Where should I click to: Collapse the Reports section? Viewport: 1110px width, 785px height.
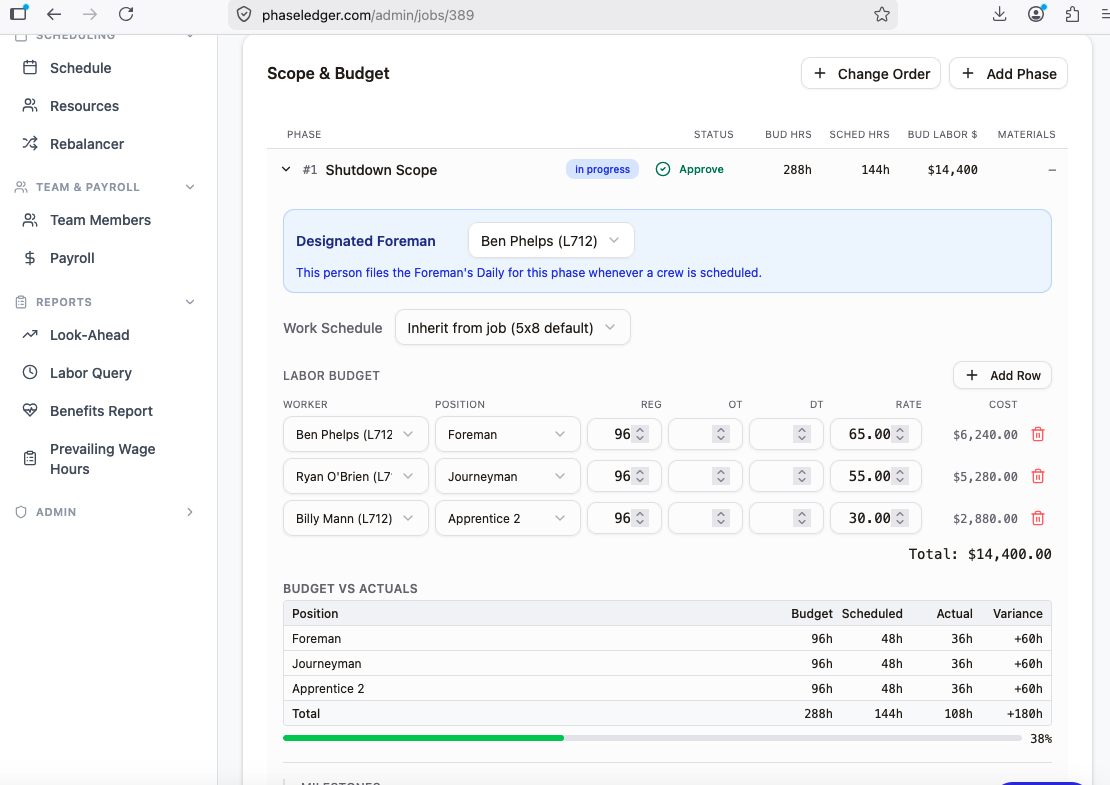(190, 302)
